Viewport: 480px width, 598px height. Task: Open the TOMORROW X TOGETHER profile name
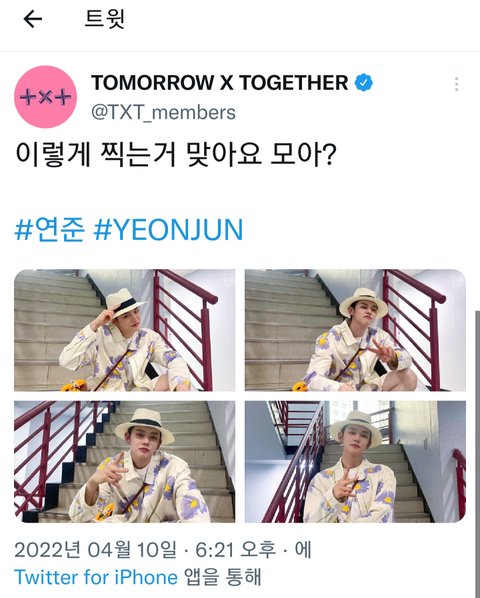[x=220, y=83]
